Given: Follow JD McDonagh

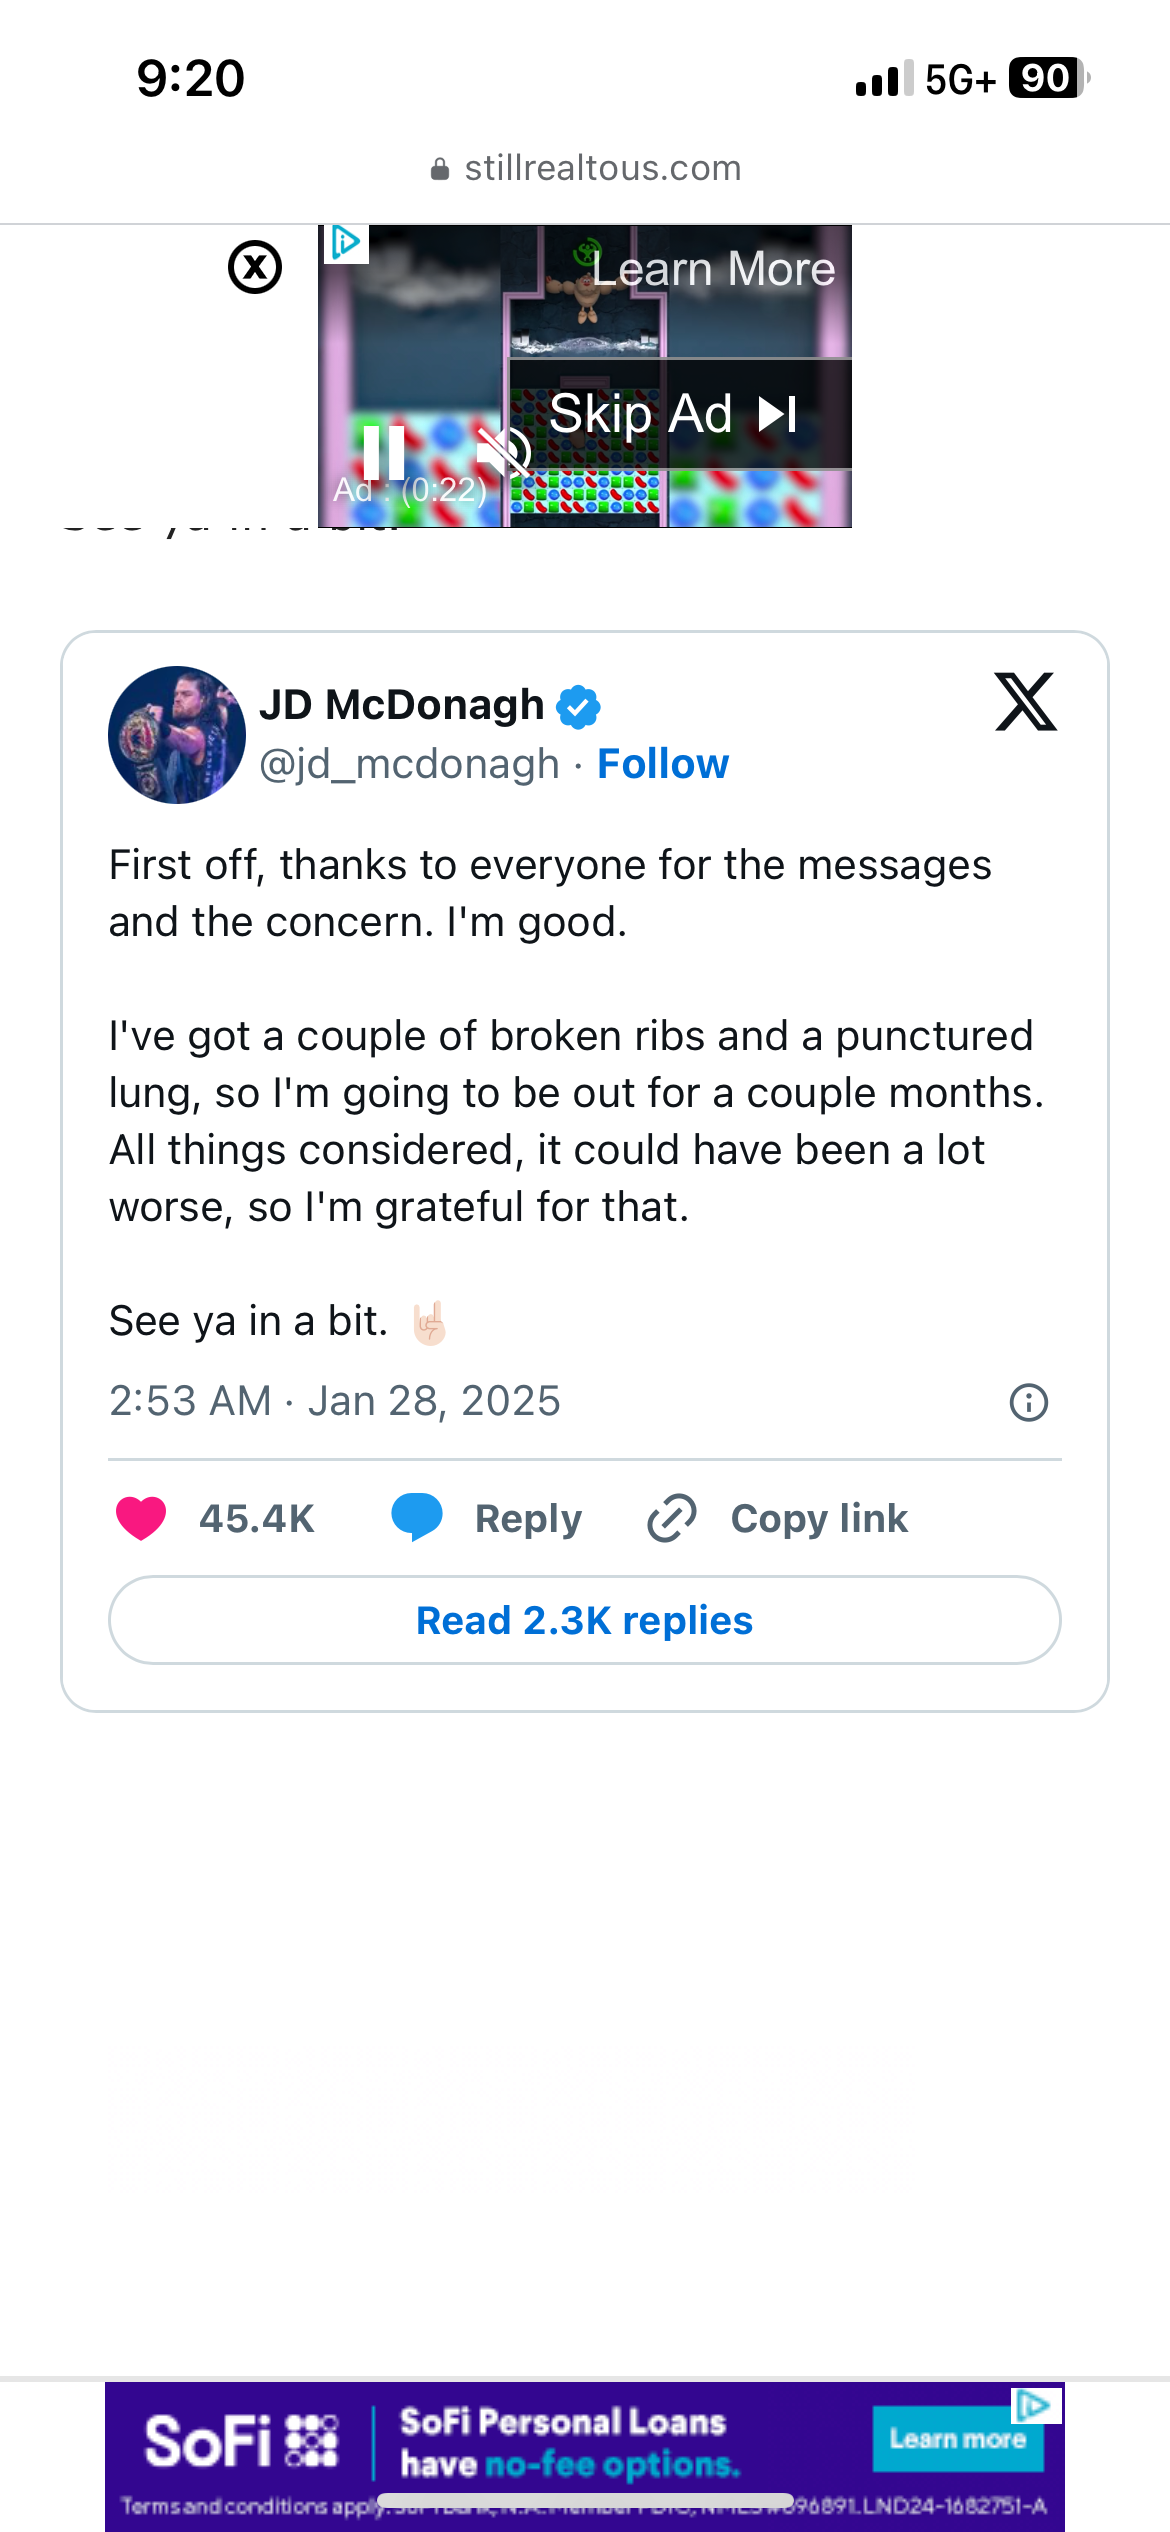Looking at the screenshot, I should pos(662,764).
